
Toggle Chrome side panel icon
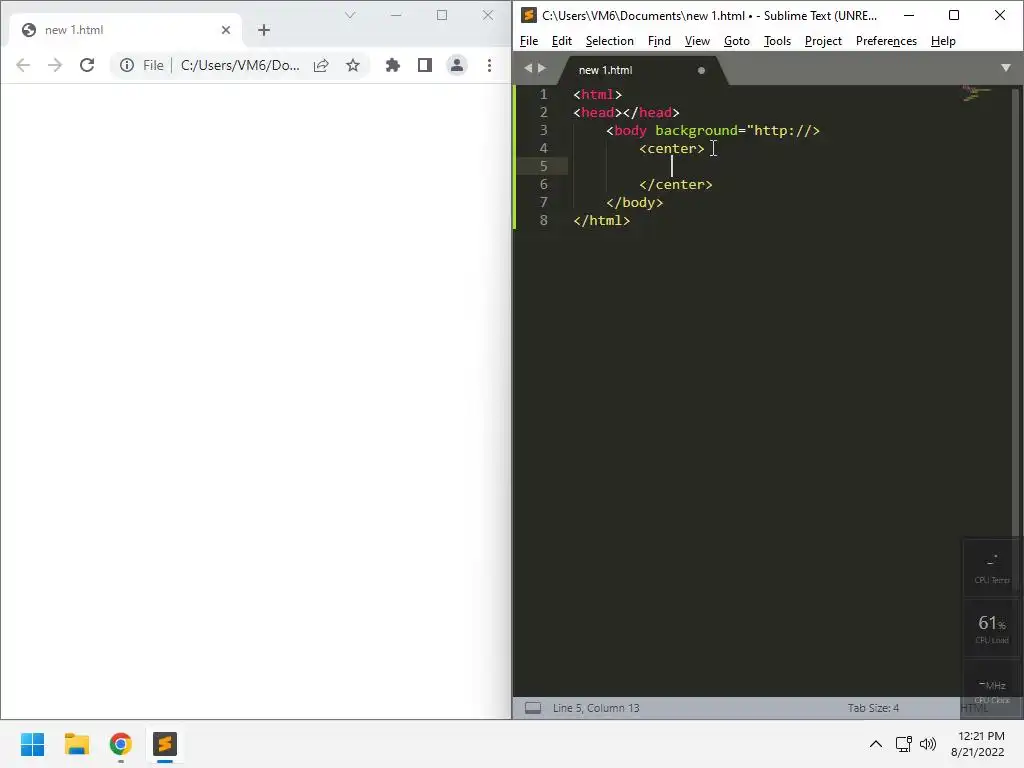424,65
